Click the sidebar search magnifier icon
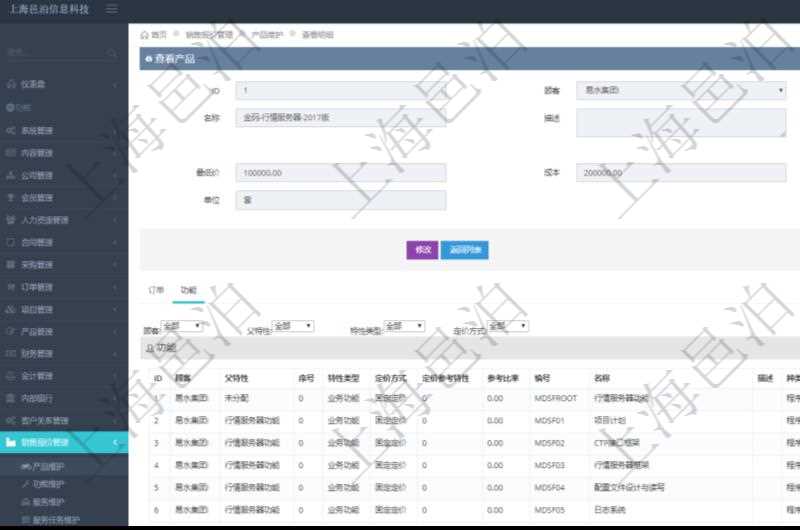This screenshot has width=800, height=530. (112, 53)
